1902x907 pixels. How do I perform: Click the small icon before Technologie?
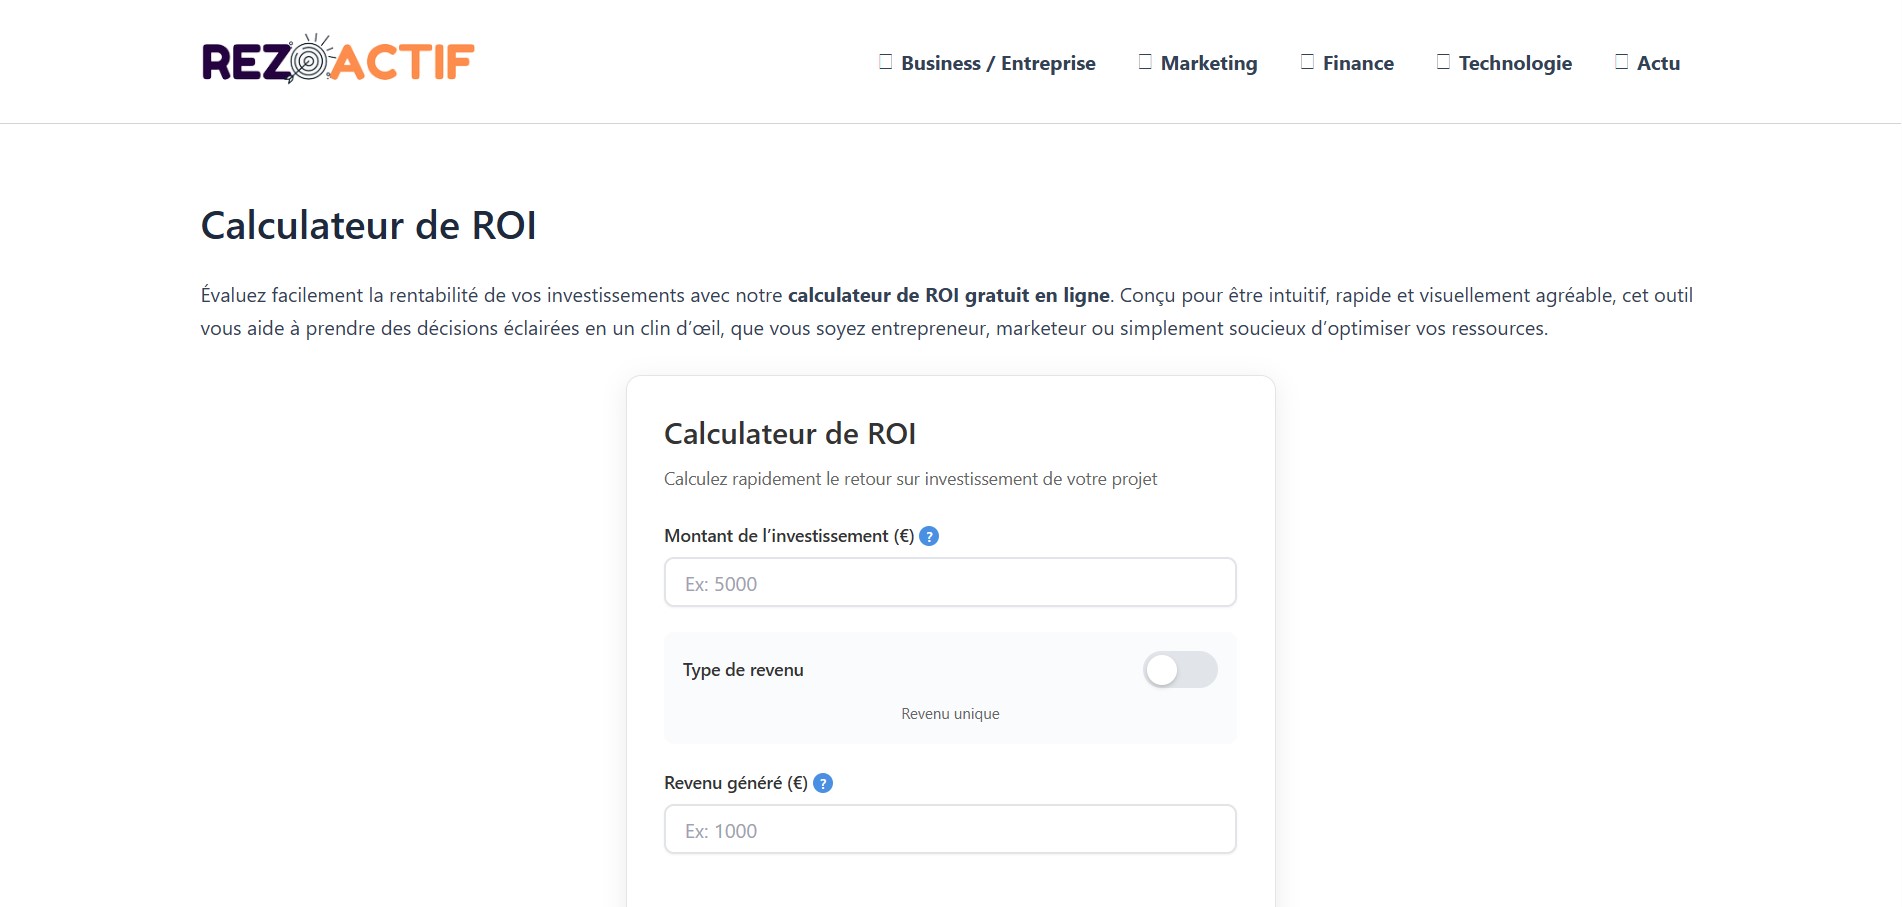pyautogui.click(x=1443, y=62)
